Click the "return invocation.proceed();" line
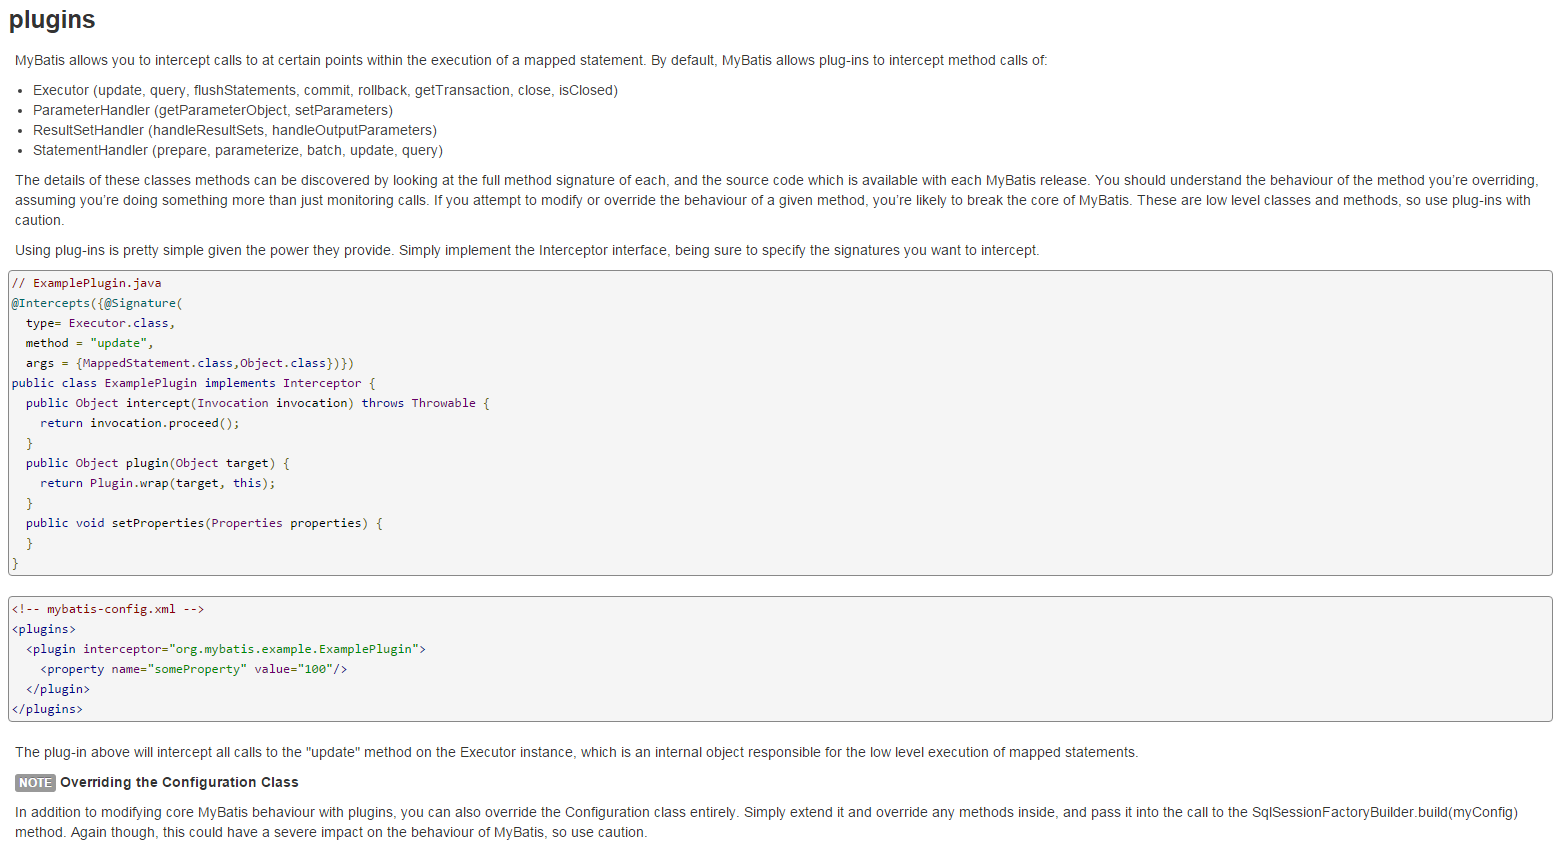Screen dimensions: 1561x853 [x=140, y=424]
